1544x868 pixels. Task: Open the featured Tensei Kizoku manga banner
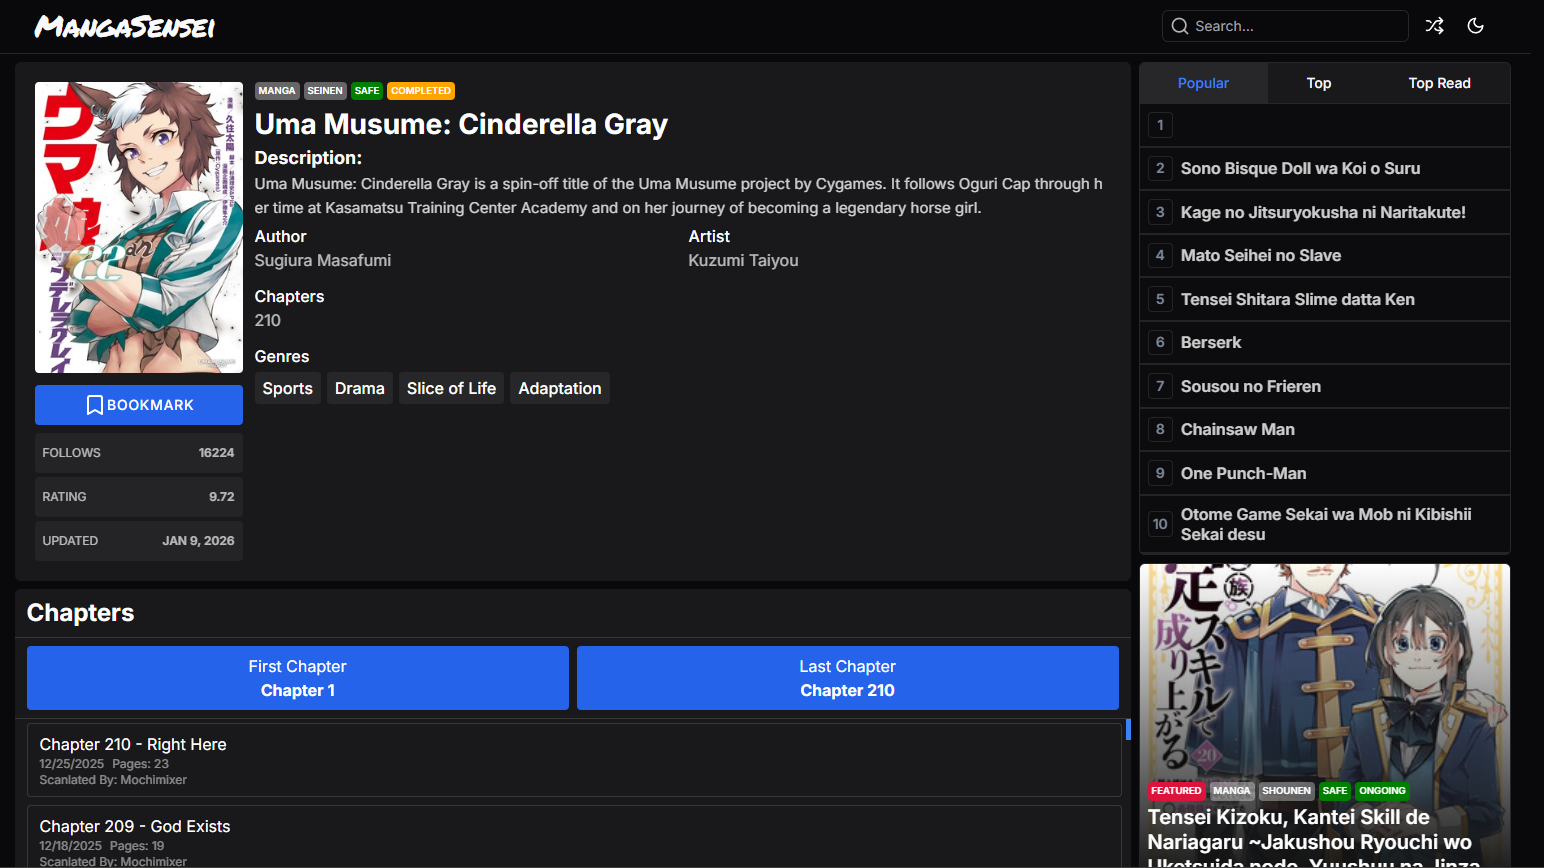tap(1325, 716)
